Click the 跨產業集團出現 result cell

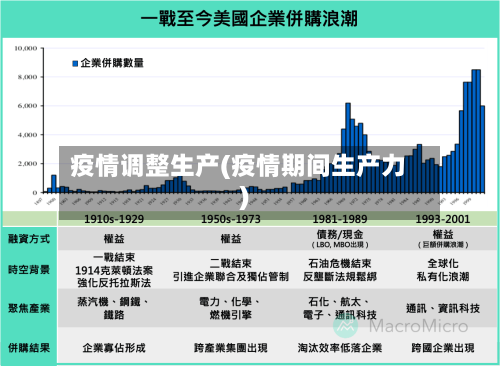(x=231, y=348)
